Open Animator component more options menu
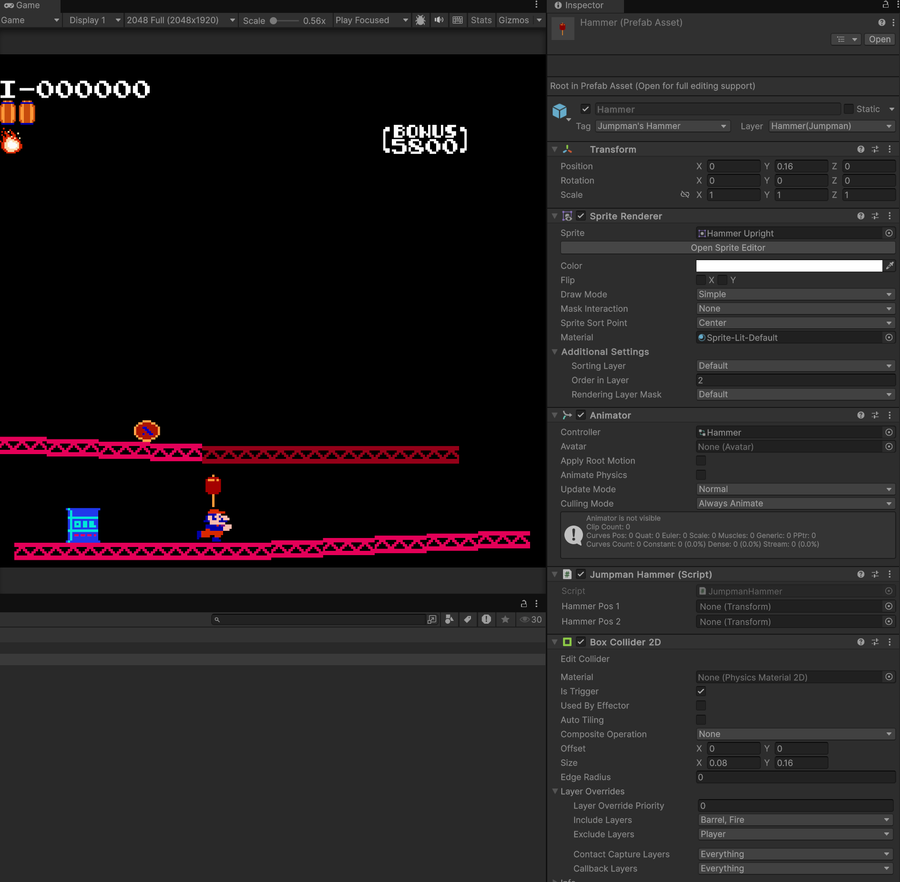The image size is (900, 882). pyautogui.click(x=890, y=415)
